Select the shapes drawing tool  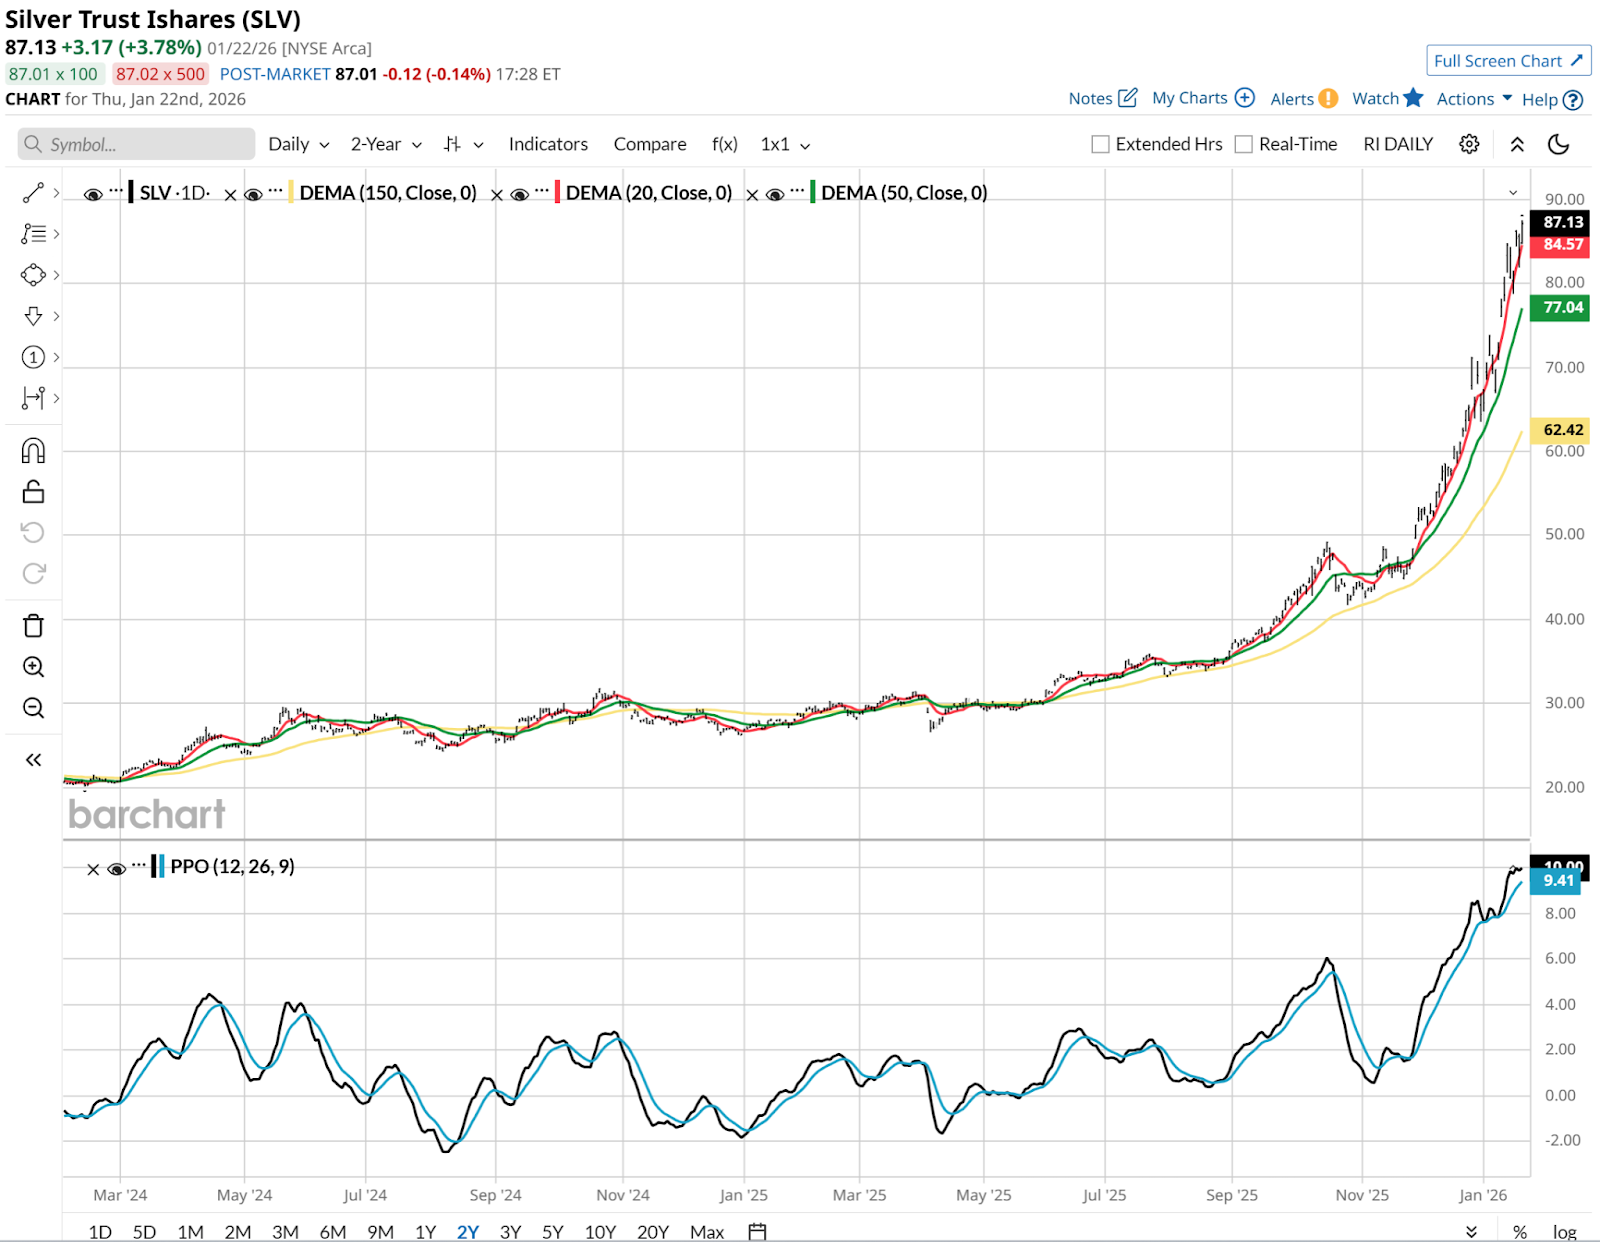[33, 275]
